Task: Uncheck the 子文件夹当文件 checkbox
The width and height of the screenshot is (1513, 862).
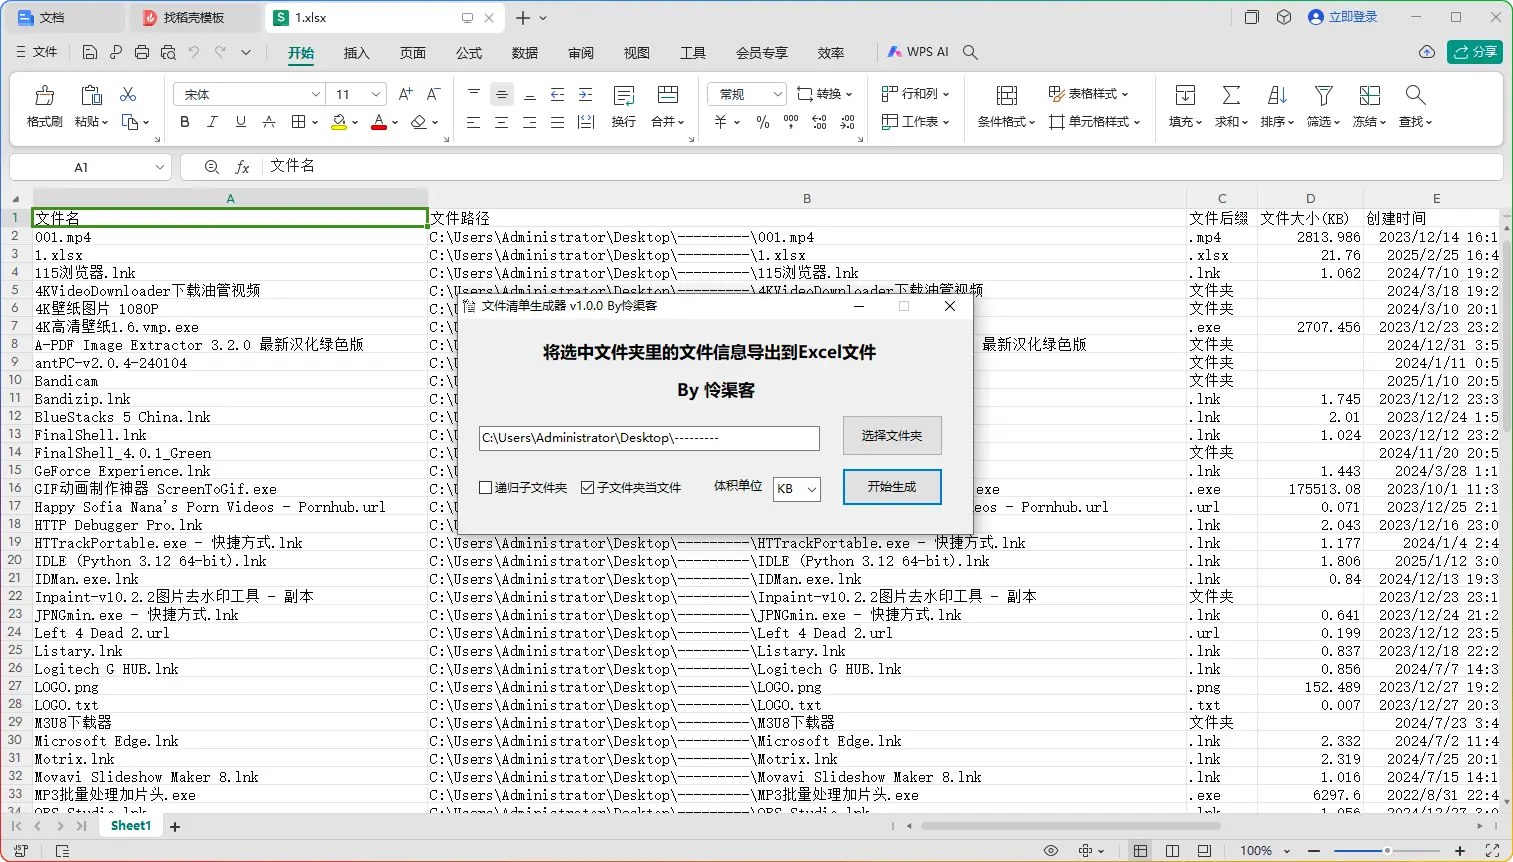Action: (x=588, y=488)
